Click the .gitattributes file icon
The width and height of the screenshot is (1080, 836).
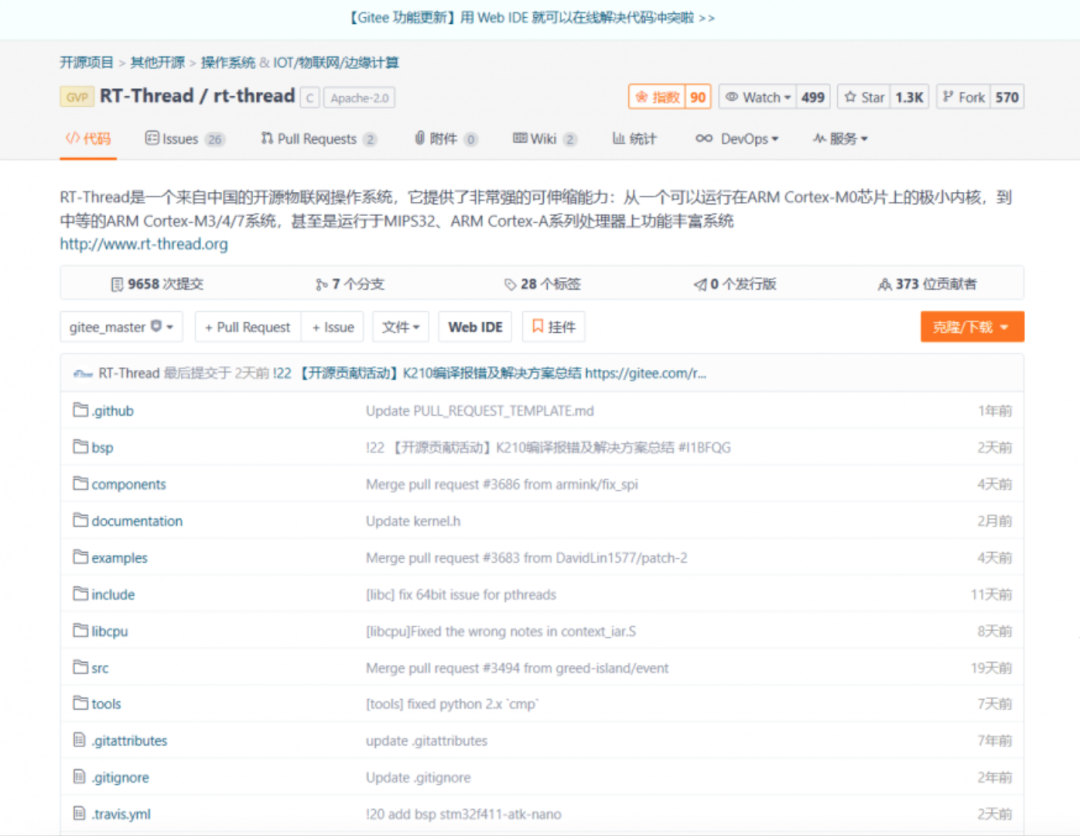(79, 740)
